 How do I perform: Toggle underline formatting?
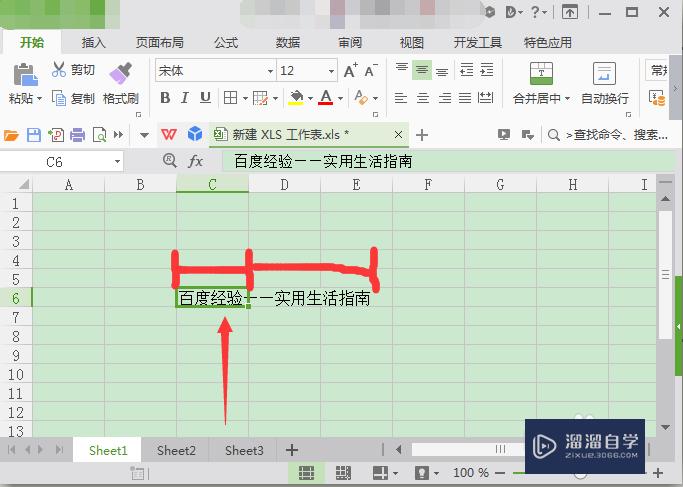205,98
